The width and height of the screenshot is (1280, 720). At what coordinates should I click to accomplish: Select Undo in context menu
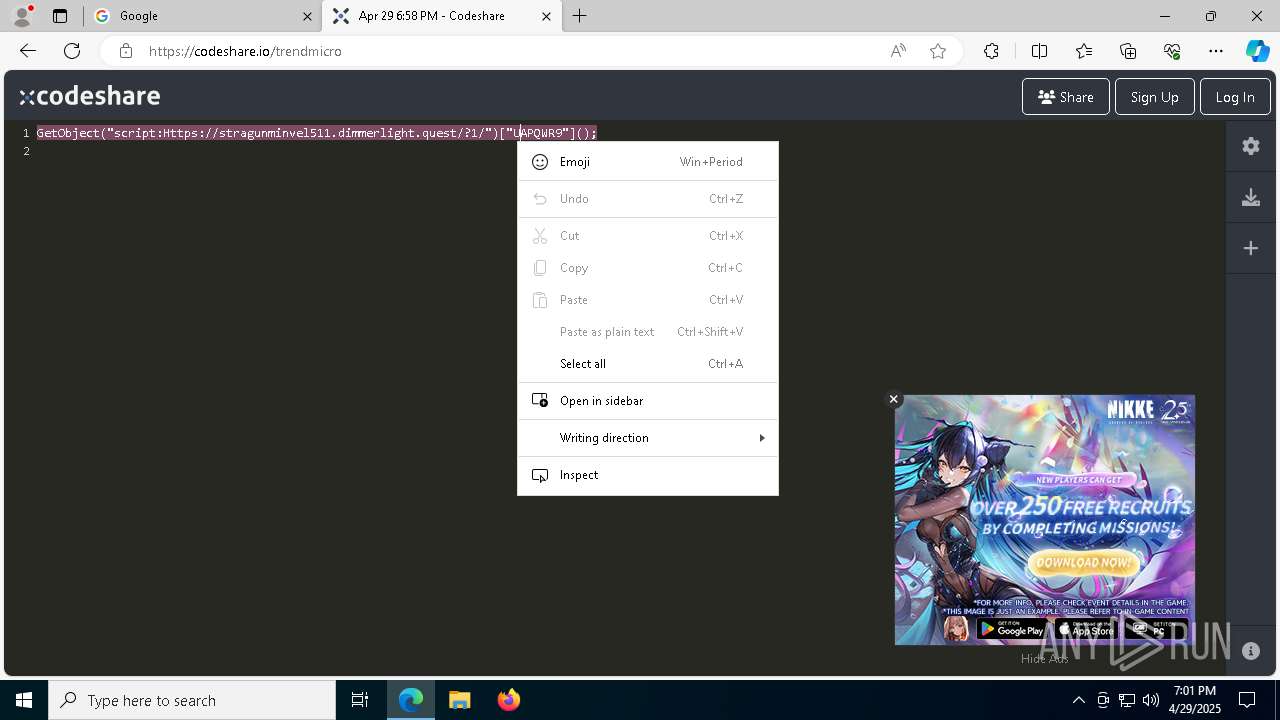(648, 199)
